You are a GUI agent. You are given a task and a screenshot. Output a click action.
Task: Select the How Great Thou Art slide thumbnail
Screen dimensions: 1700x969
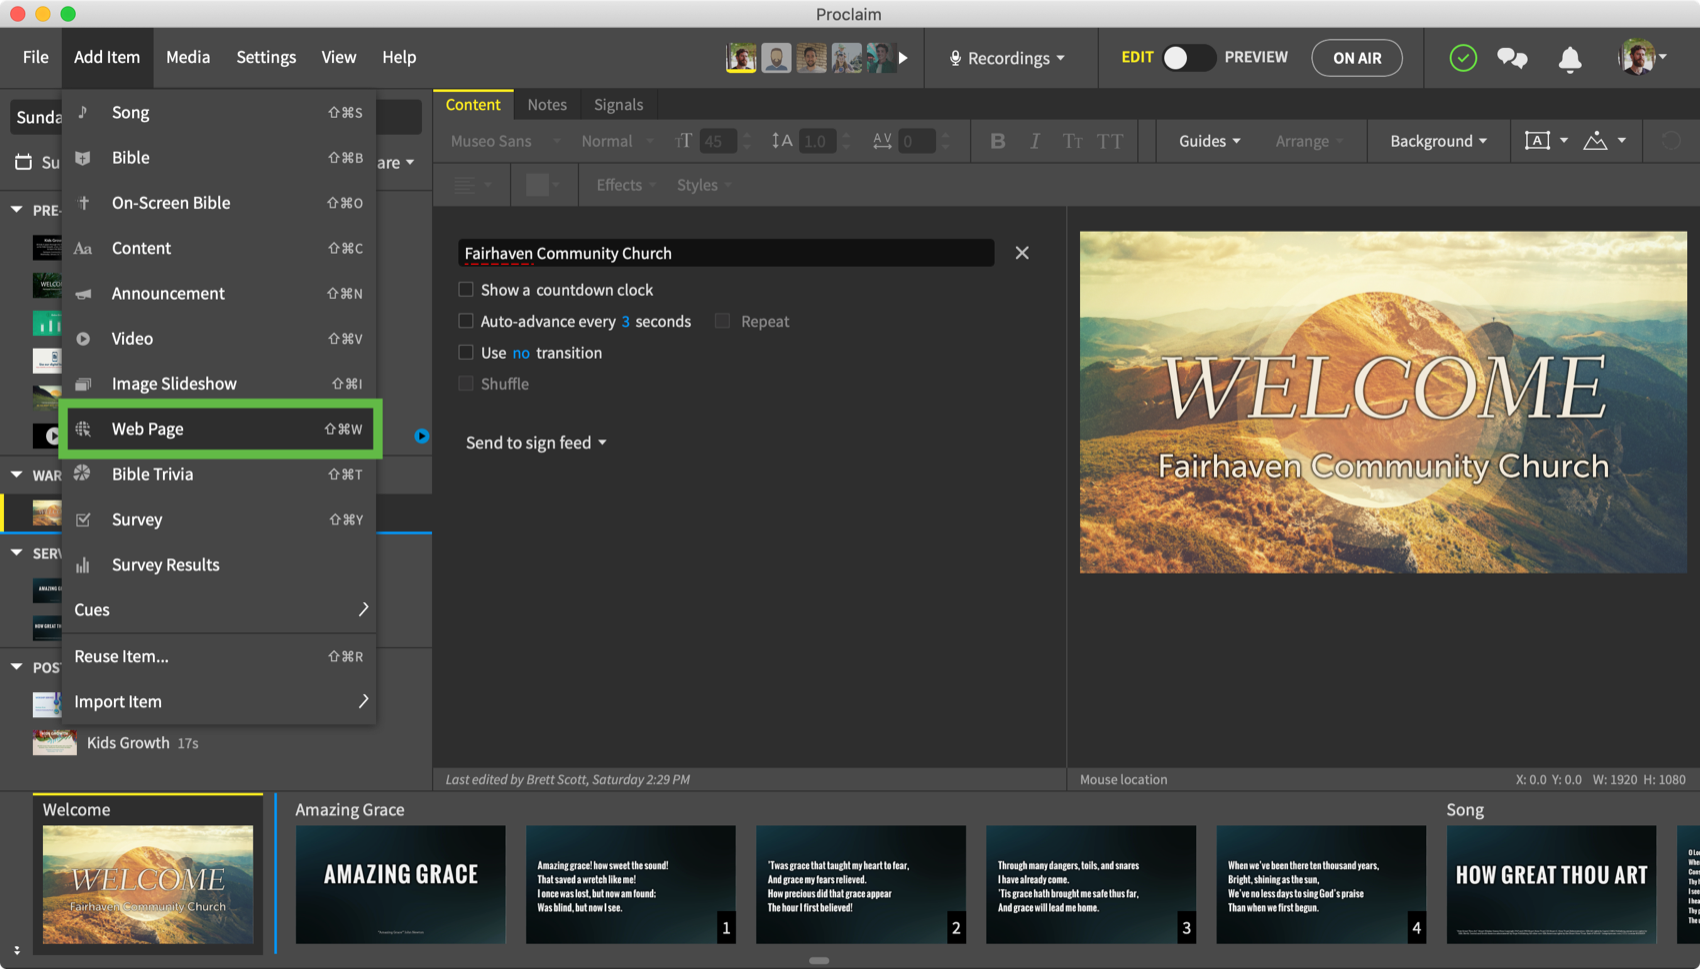click(1550, 884)
